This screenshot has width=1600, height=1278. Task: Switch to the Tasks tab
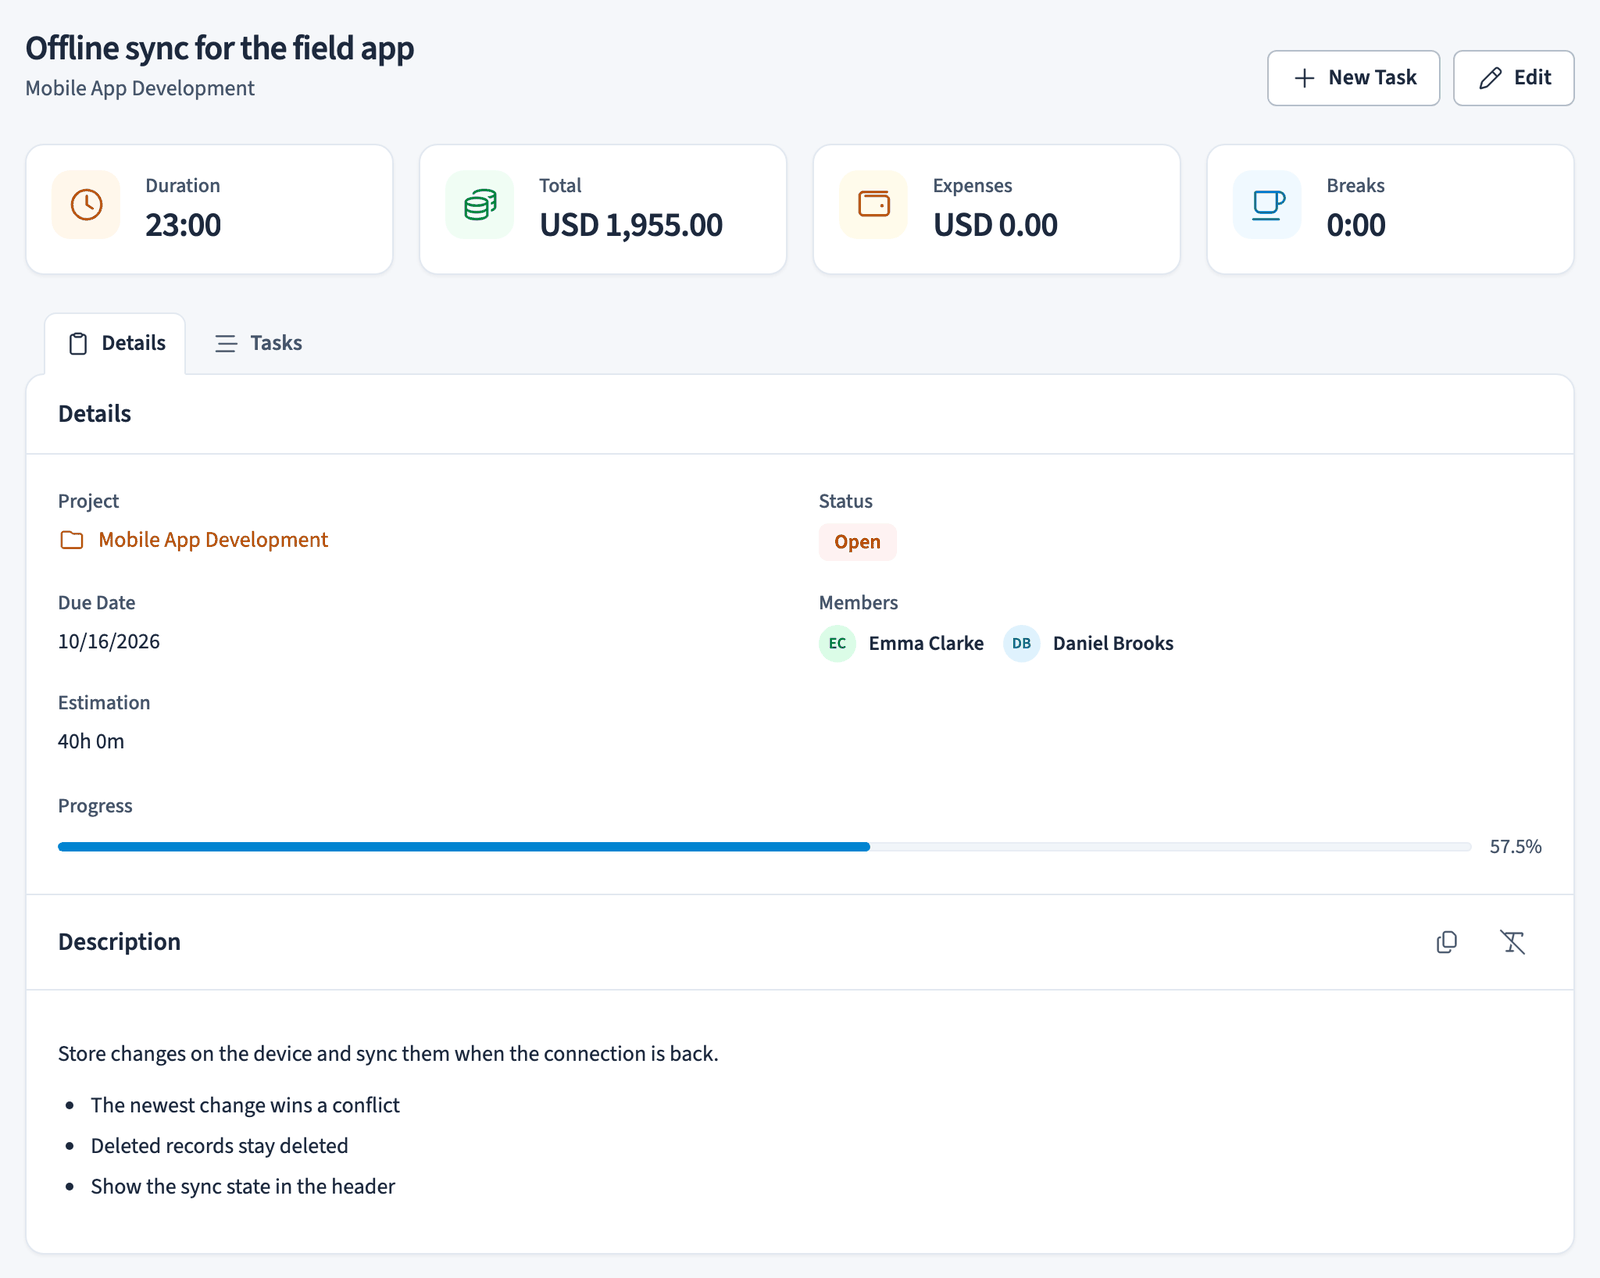click(x=258, y=344)
